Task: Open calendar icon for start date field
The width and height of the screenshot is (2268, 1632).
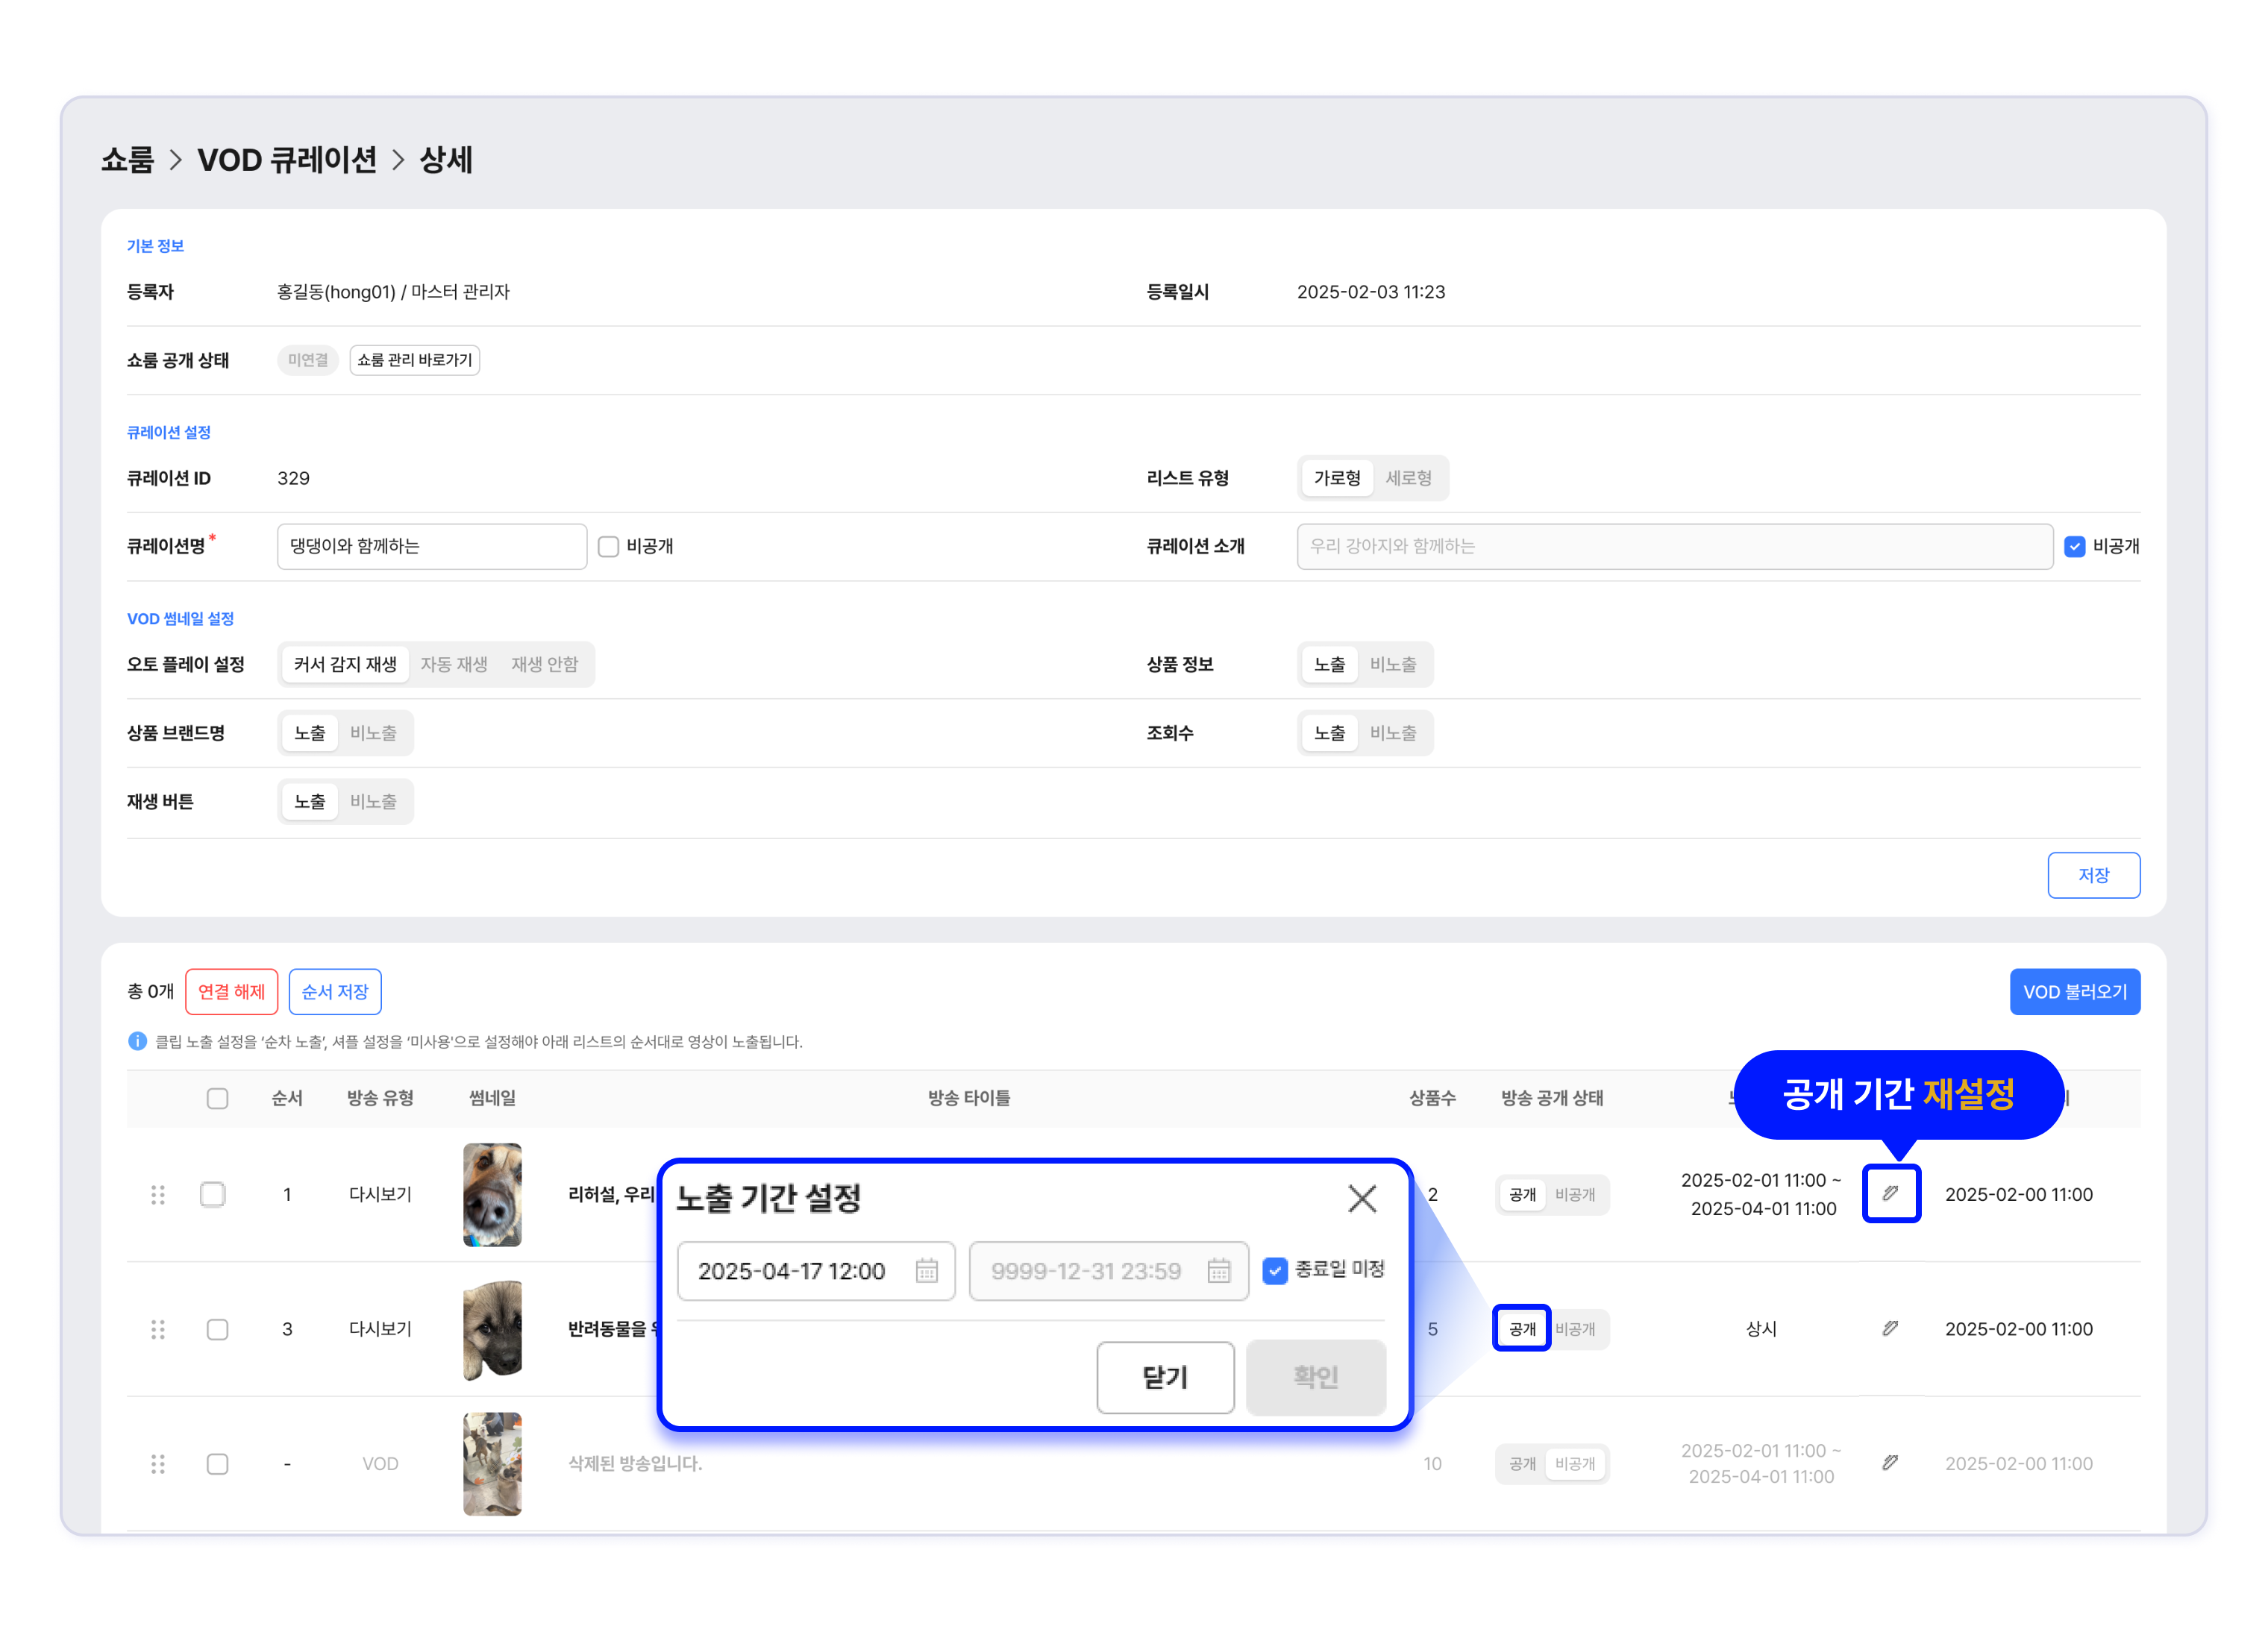Action: [x=926, y=1270]
